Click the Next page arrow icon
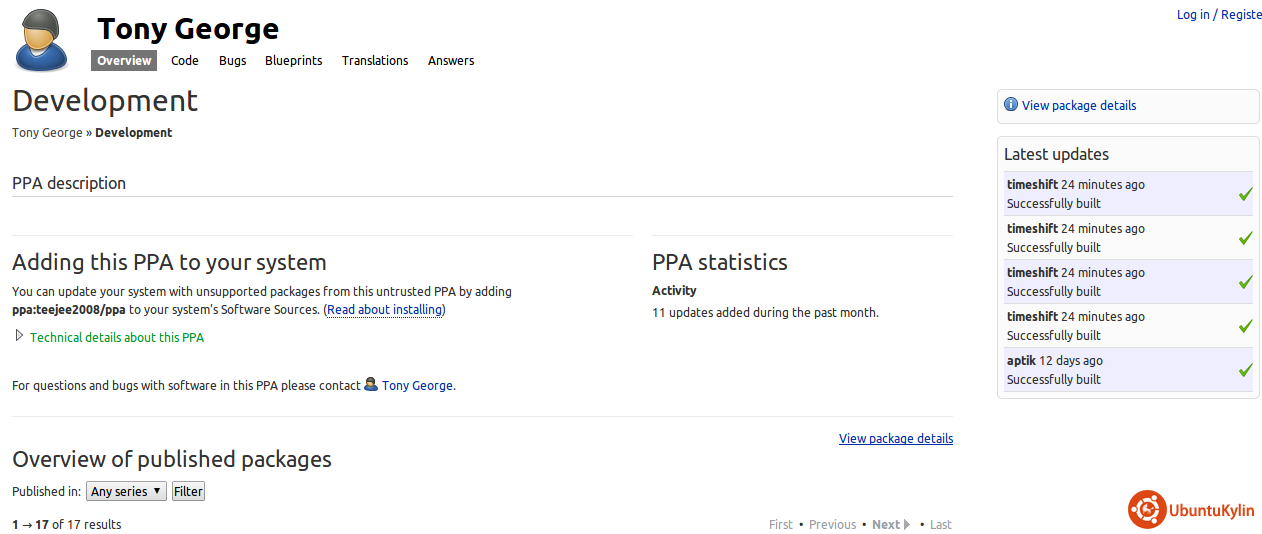1262x534 pixels. point(907,524)
